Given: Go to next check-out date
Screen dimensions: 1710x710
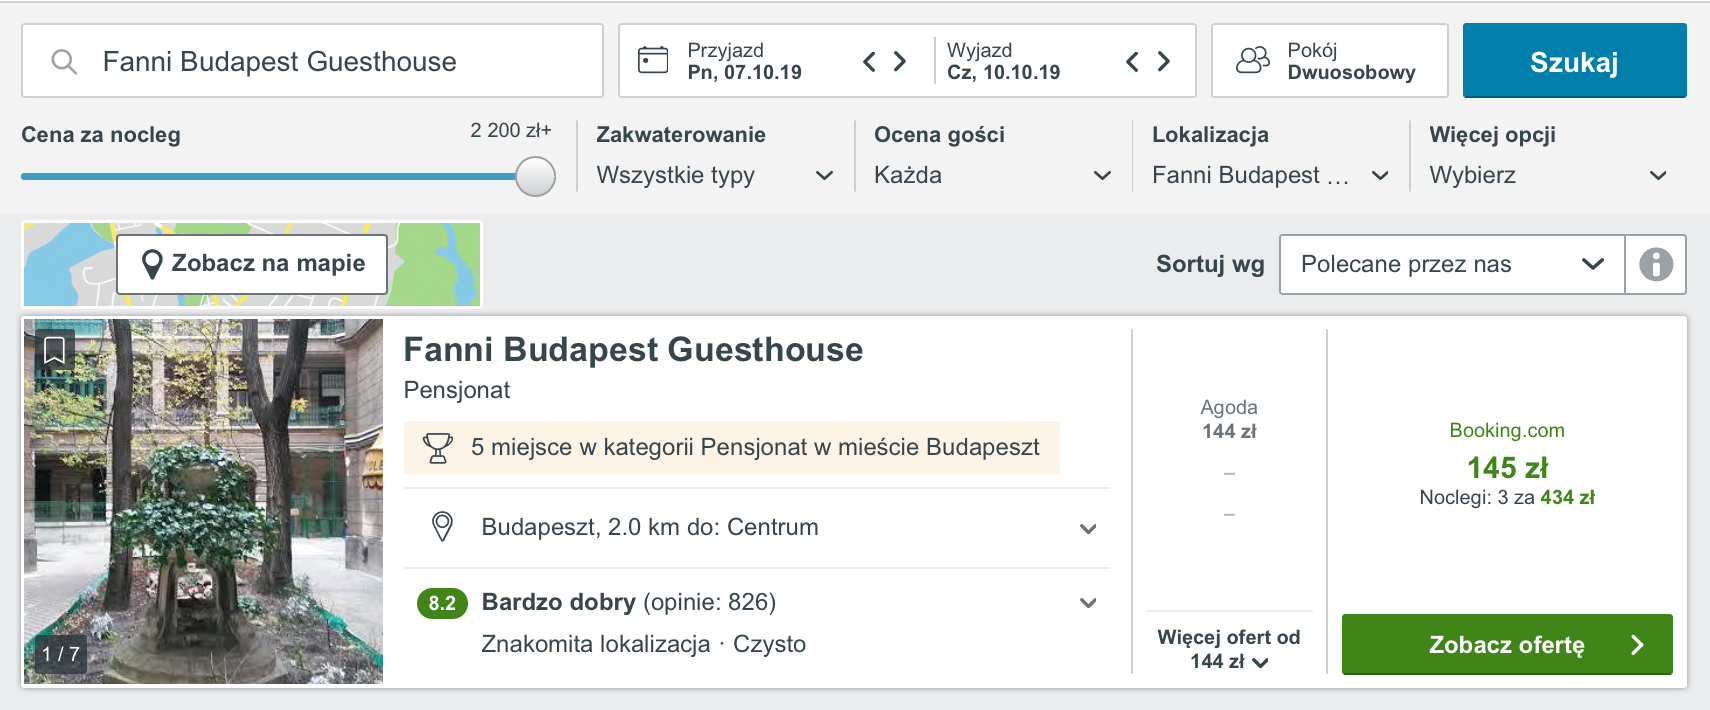Looking at the screenshot, I should 1164,62.
